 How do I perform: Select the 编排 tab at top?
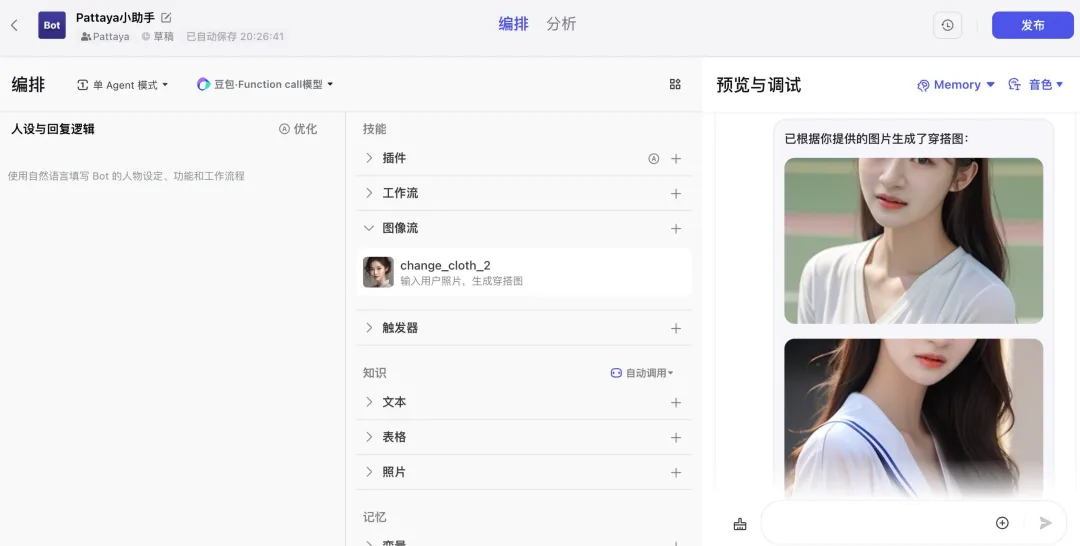[x=513, y=24]
